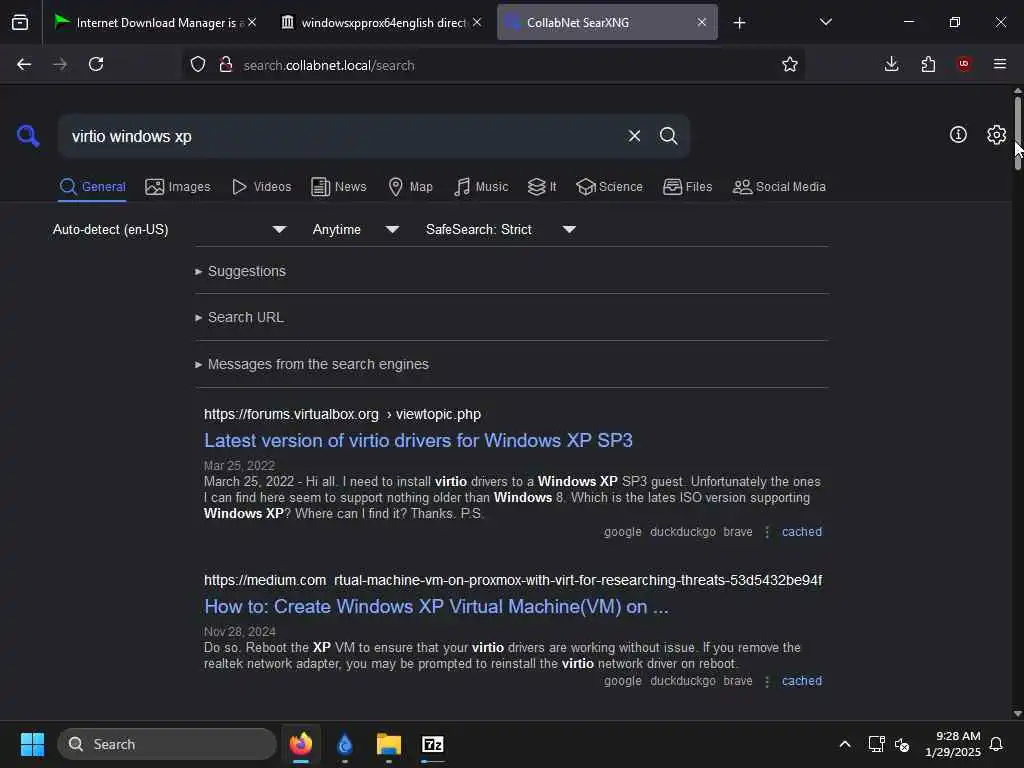
Task: Close the windowsxpprox64english tab
Action: pyautogui.click(x=477, y=22)
